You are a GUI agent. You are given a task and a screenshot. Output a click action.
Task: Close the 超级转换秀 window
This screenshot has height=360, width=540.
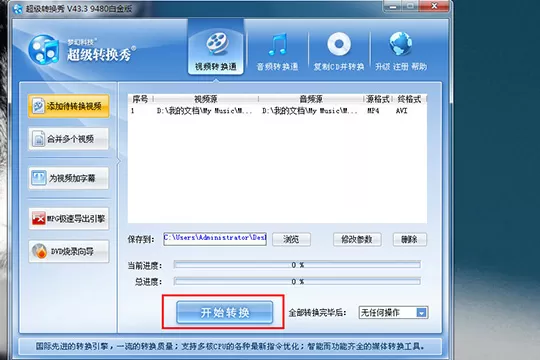click(435, 6)
